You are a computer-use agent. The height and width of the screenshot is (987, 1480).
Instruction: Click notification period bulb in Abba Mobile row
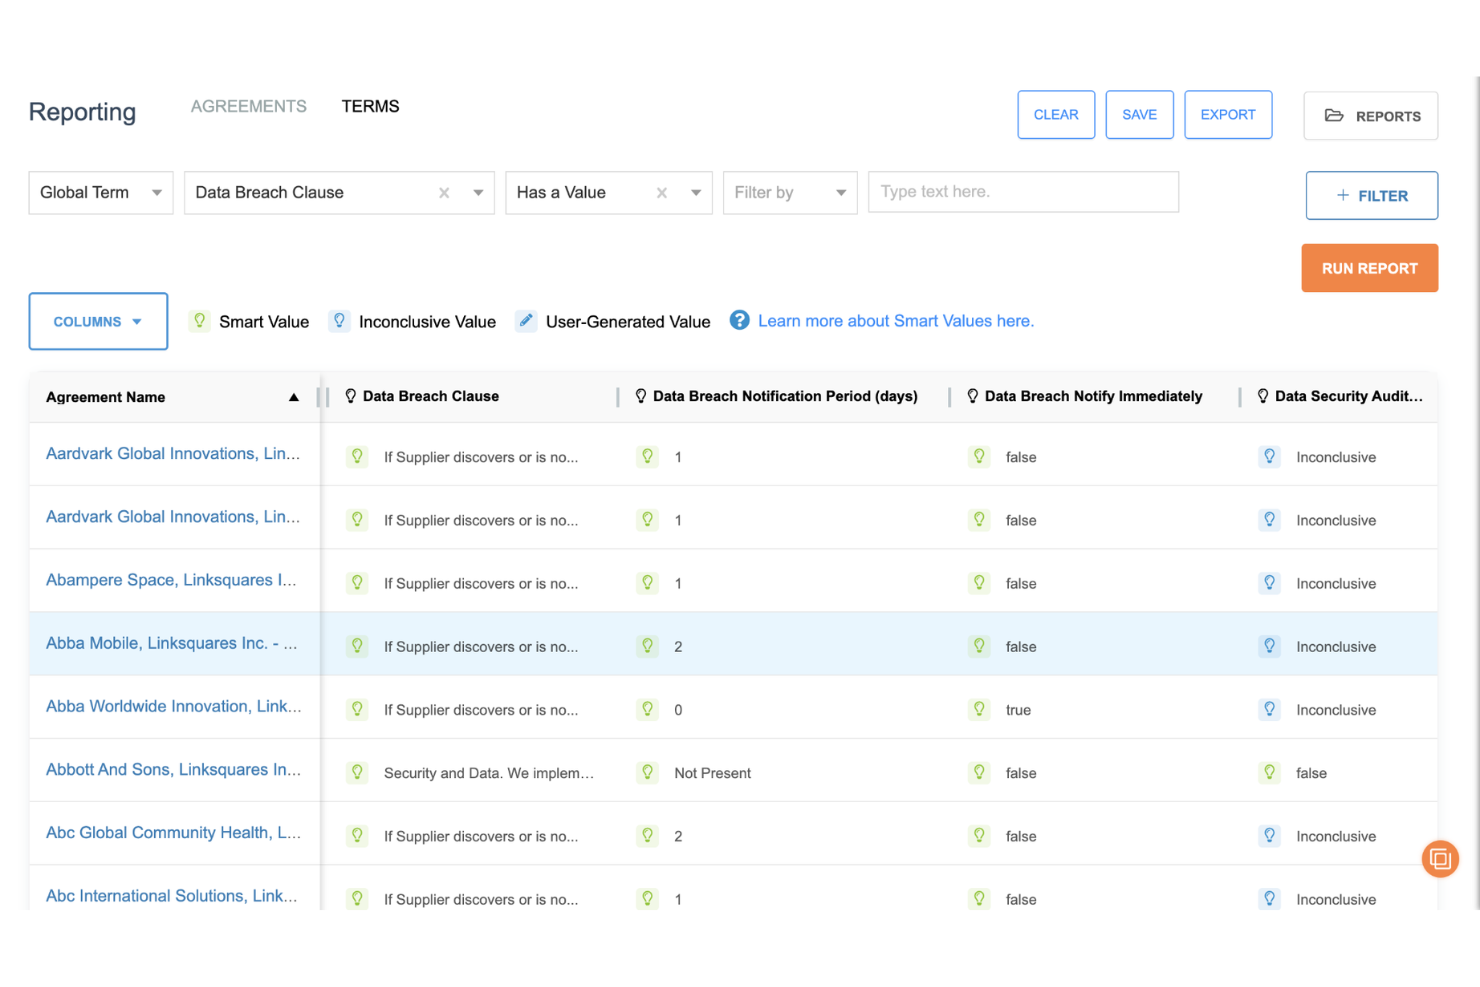tap(648, 646)
